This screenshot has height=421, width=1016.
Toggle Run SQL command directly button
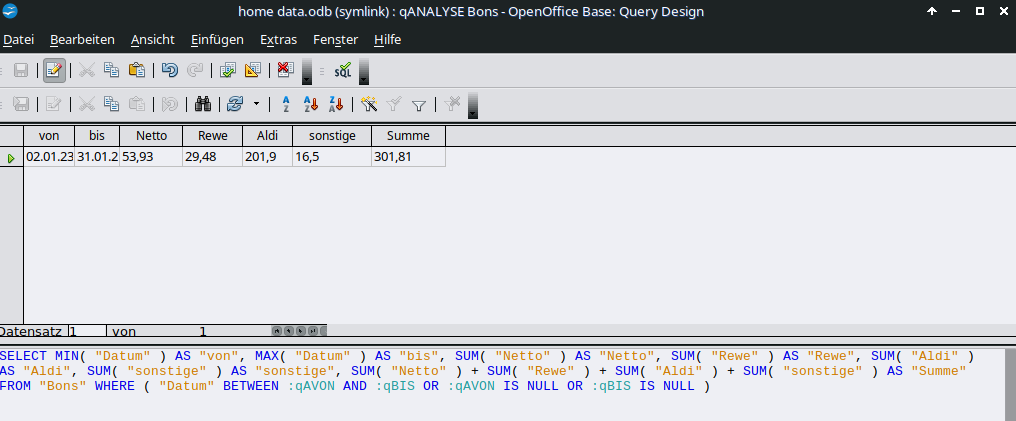tap(342, 71)
